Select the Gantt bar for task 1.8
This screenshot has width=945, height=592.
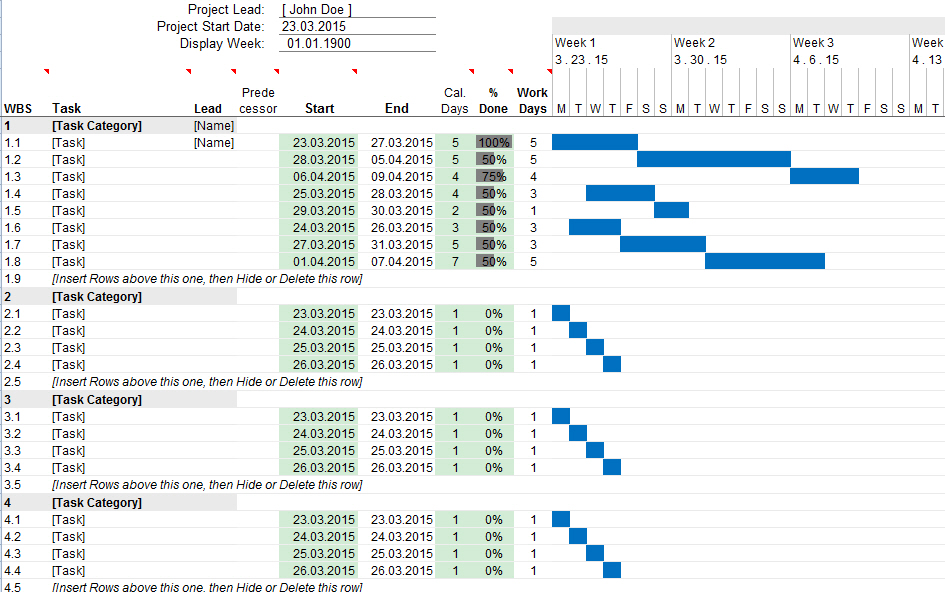[764, 261]
